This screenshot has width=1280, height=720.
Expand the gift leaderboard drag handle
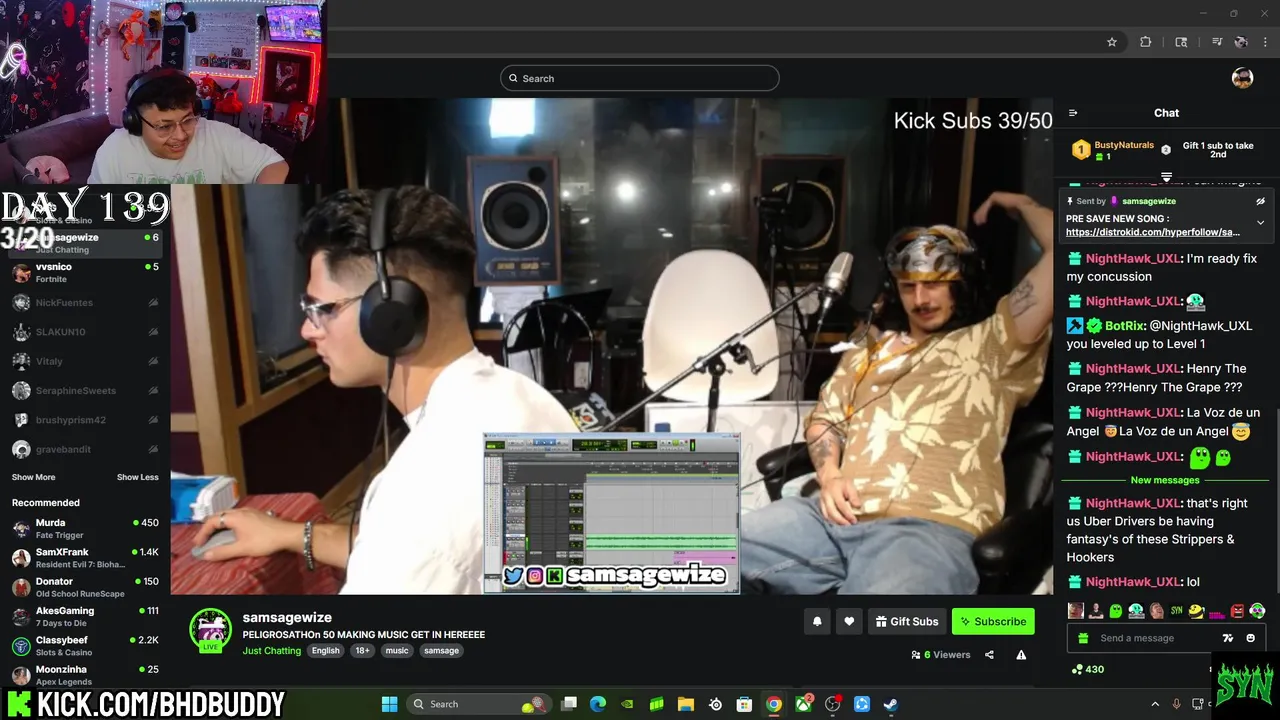pos(1166,177)
